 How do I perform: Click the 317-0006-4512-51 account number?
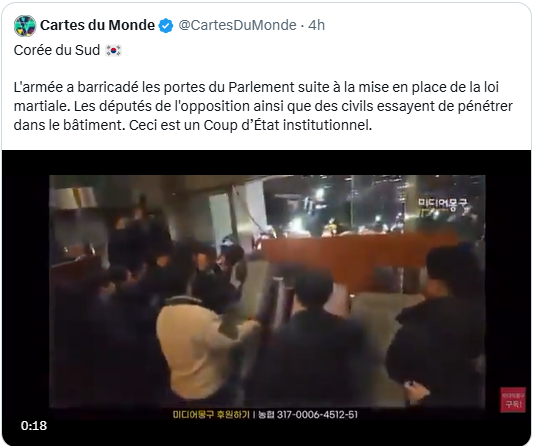317,414
